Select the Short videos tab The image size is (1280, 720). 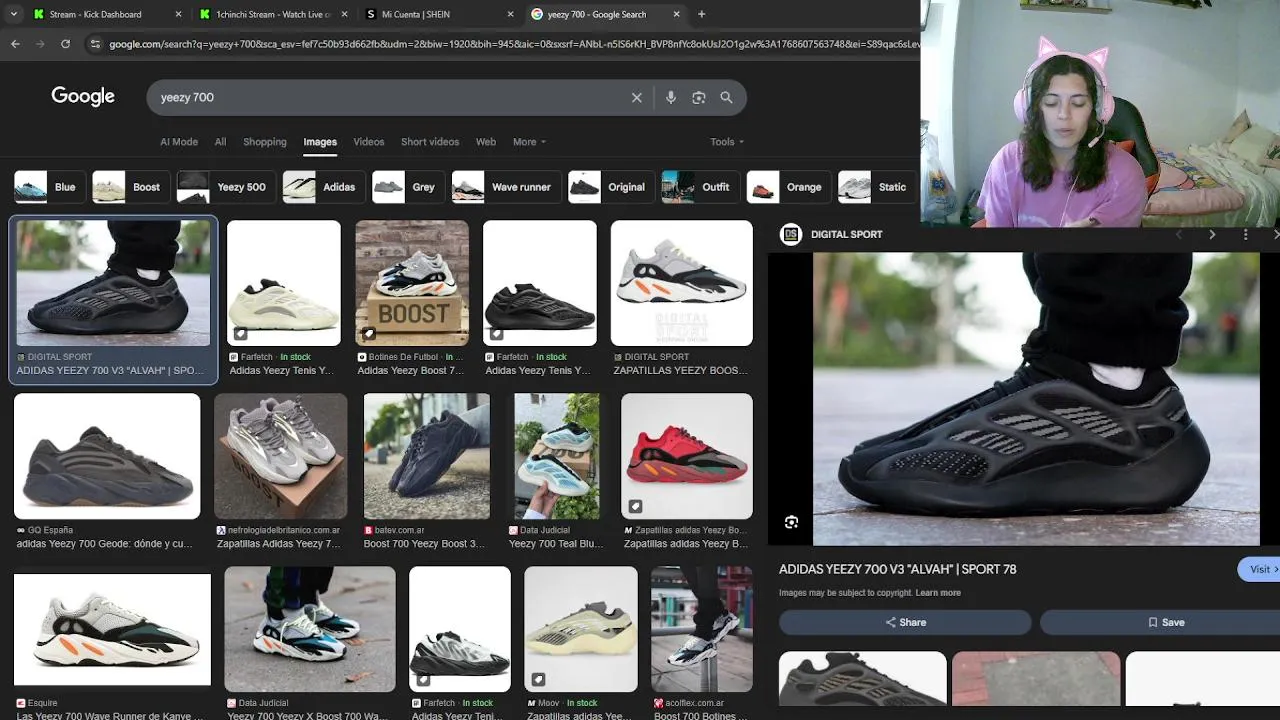click(430, 142)
